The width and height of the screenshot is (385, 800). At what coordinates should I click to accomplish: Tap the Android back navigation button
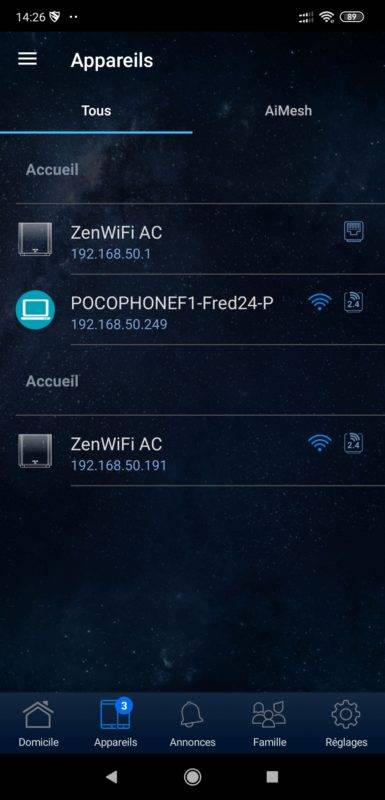(111, 777)
